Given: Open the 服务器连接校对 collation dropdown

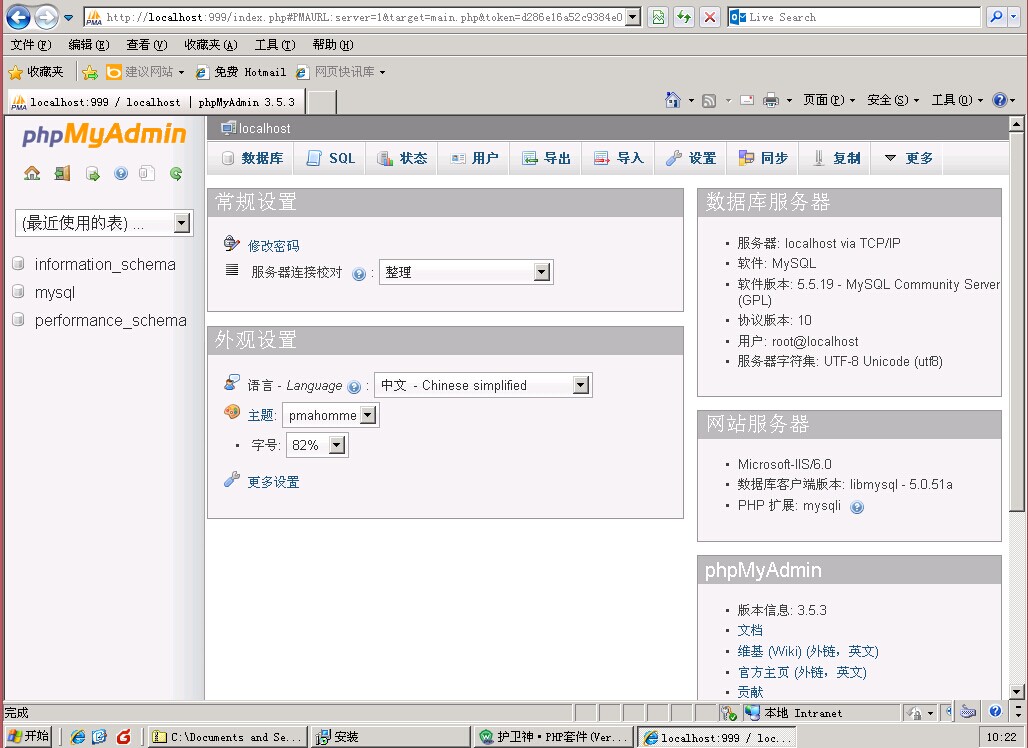Looking at the screenshot, I should point(466,272).
